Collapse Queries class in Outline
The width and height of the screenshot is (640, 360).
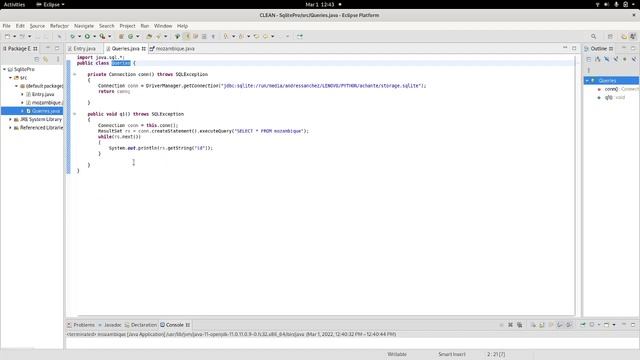(587, 81)
